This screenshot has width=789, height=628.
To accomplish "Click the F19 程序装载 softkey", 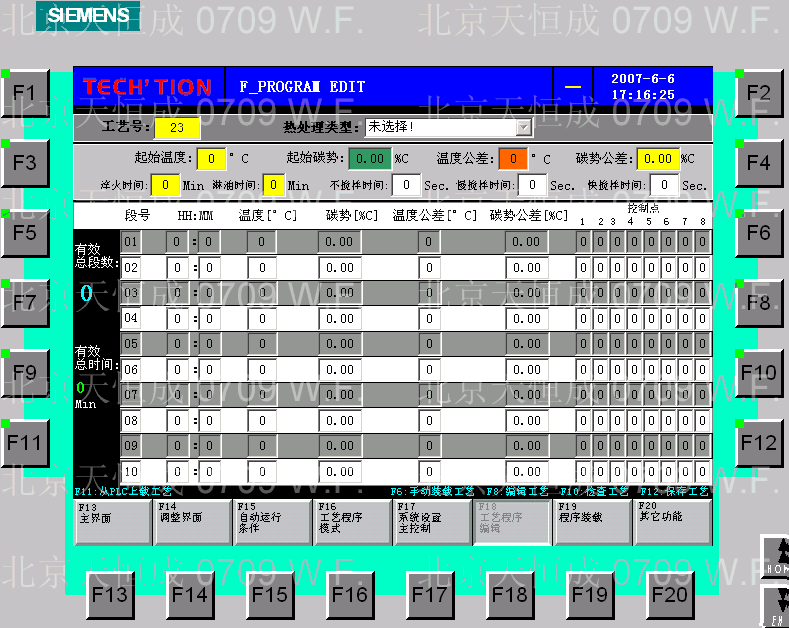I will [592, 521].
